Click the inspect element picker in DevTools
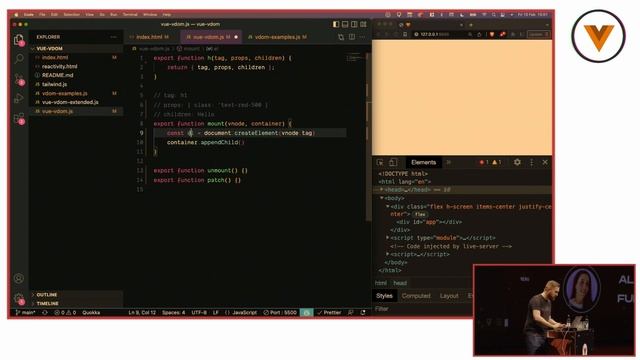The width and height of the screenshot is (640, 360). coord(380,162)
